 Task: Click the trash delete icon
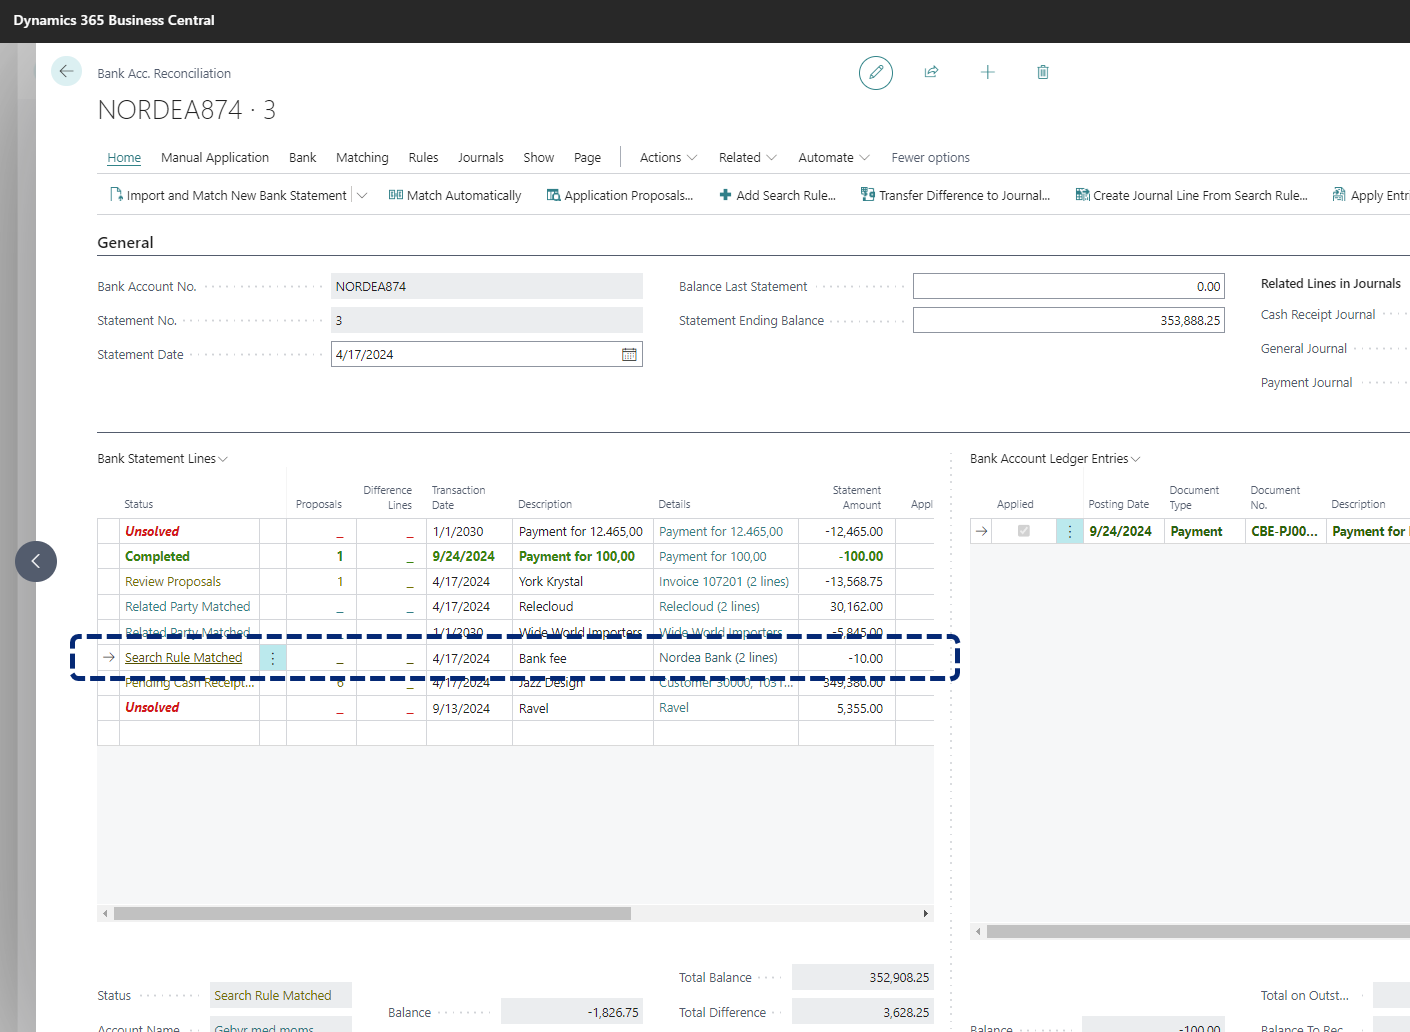[1043, 72]
